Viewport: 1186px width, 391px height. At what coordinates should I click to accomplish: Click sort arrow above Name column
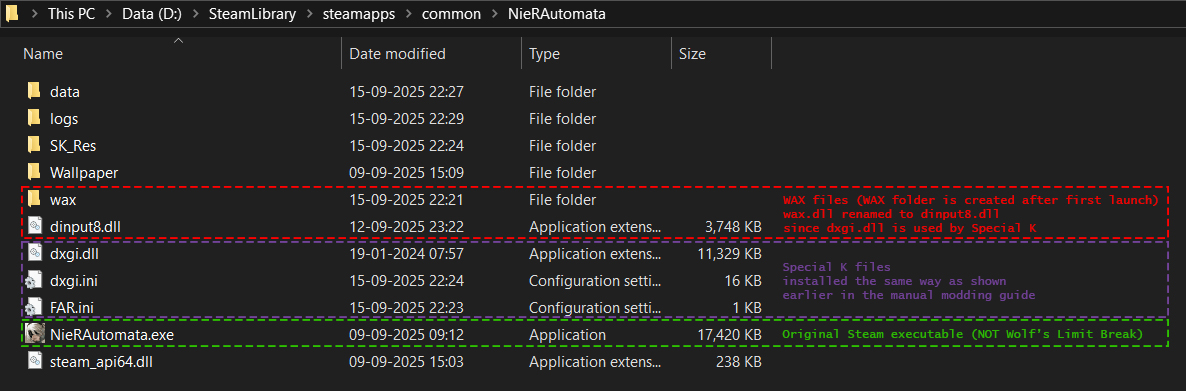click(179, 39)
